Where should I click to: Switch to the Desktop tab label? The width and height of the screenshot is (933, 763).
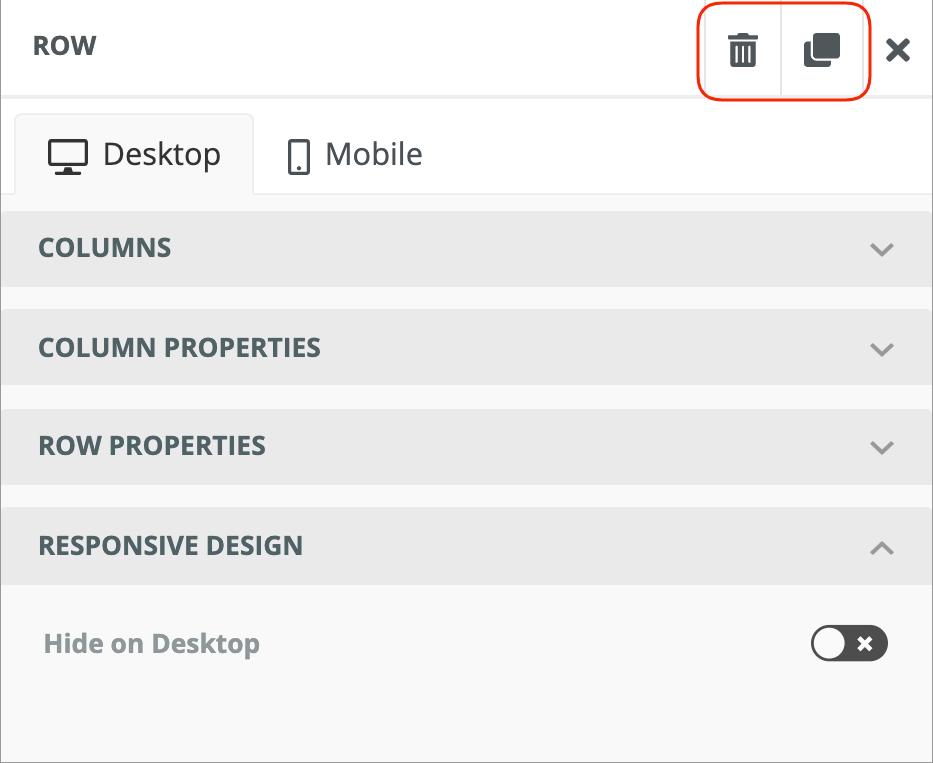[x=162, y=154]
